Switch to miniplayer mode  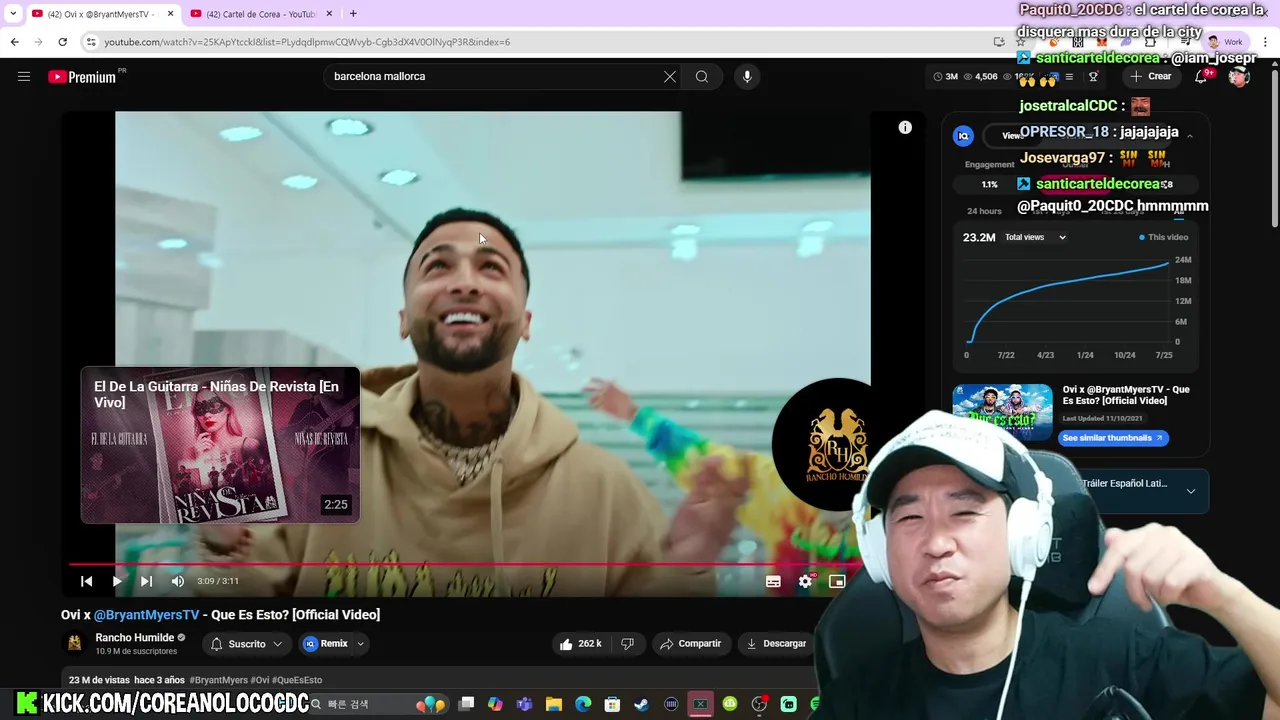tap(837, 581)
